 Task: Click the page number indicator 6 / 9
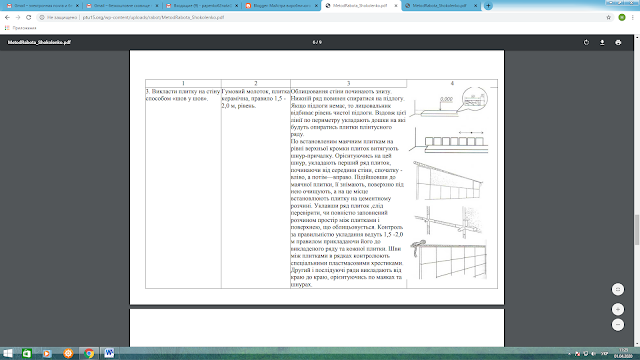[317, 42]
